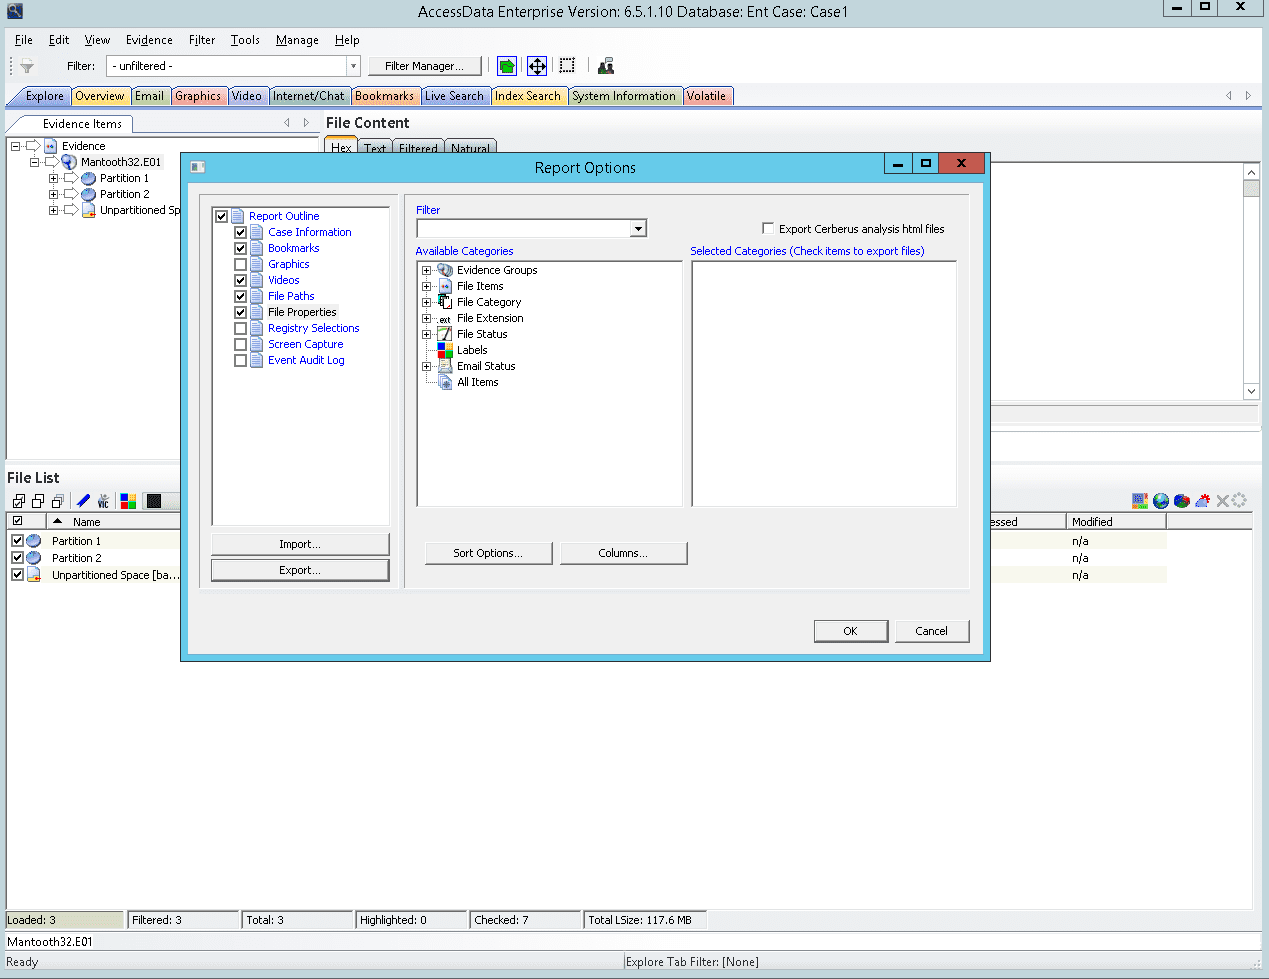Screen dimensions: 1269x979
Task: Click the Sort Options button
Action: 488,553
